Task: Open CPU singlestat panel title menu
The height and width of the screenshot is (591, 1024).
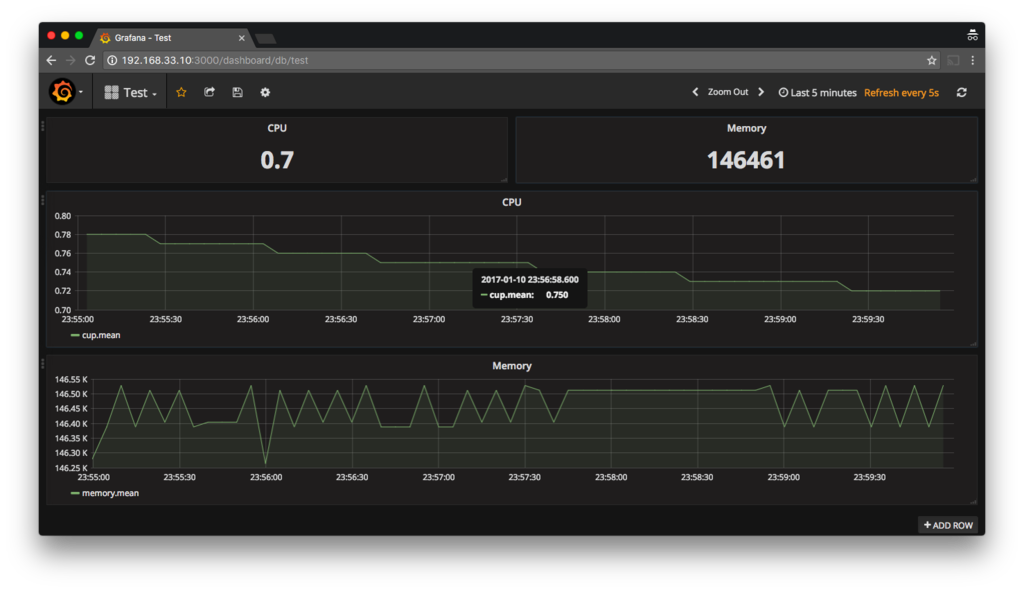Action: 277,128
